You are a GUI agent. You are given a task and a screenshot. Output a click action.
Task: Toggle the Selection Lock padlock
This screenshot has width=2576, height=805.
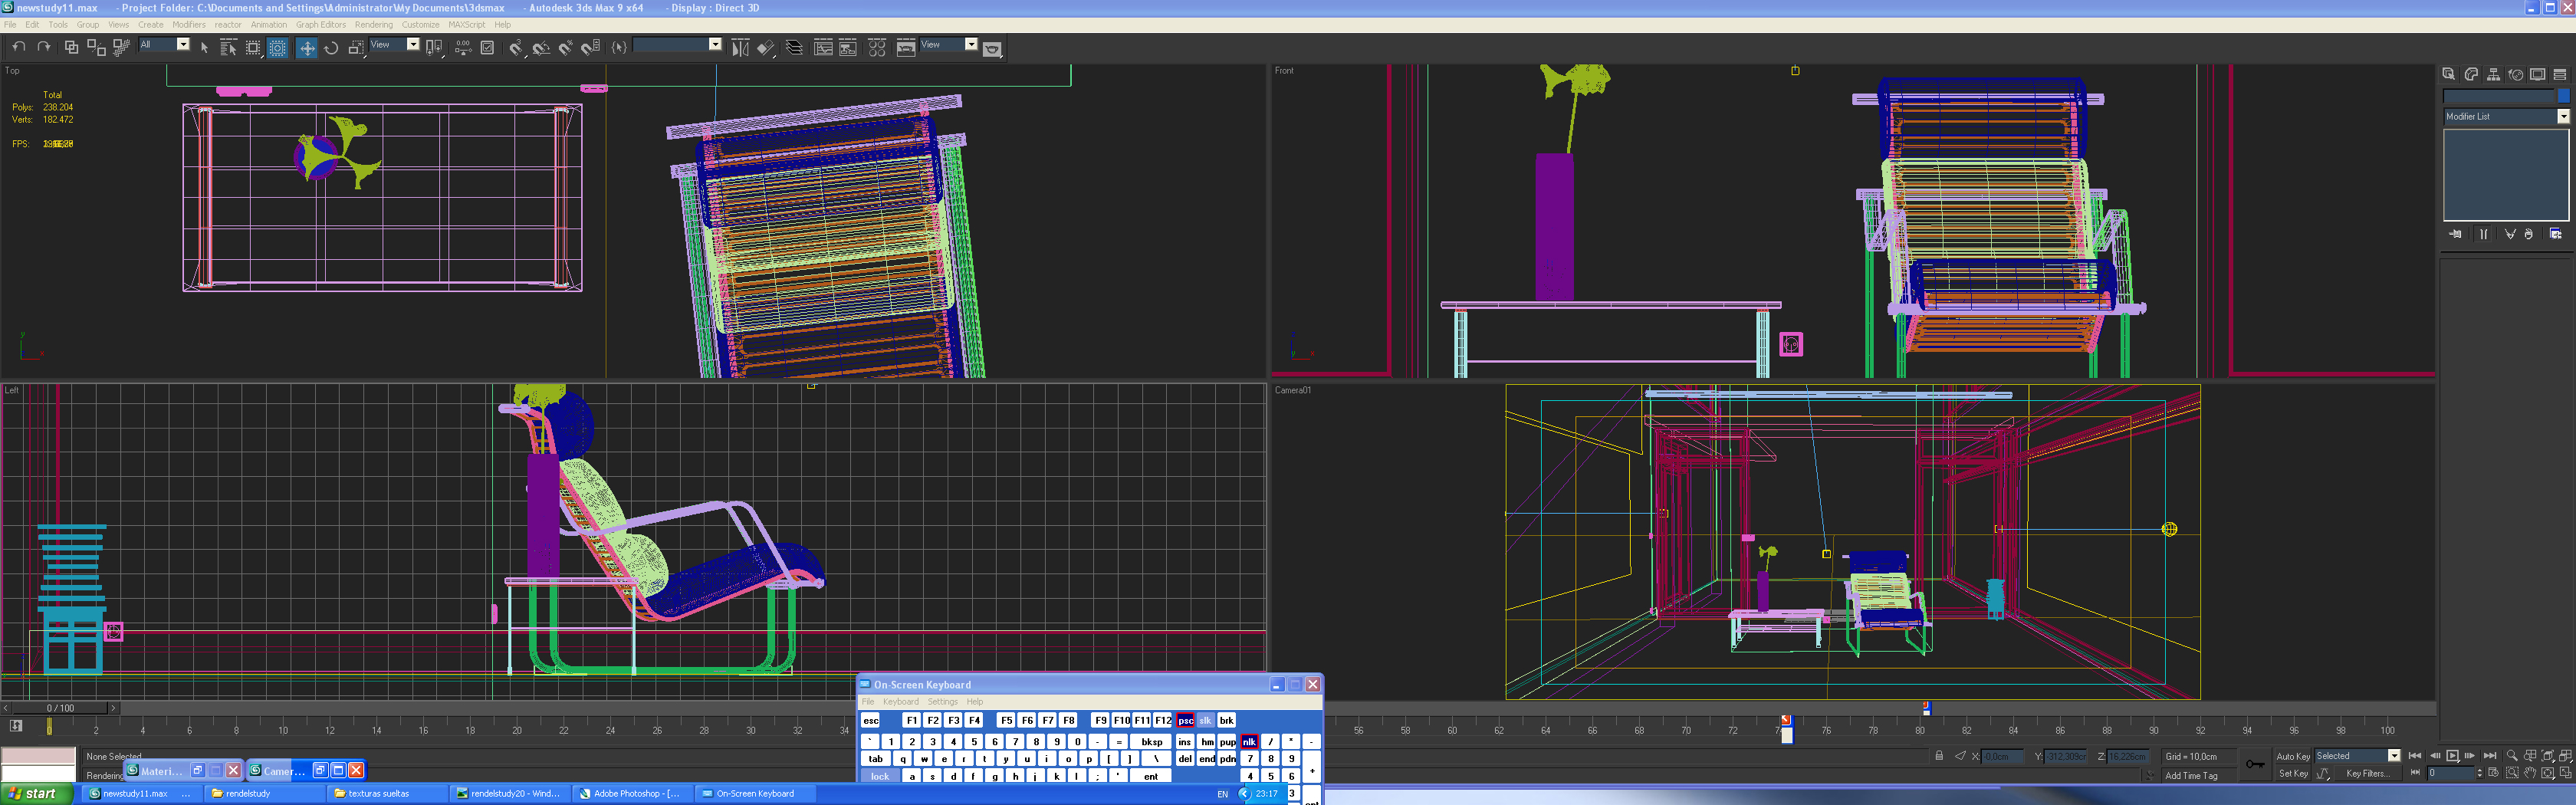click(1939, 756)
